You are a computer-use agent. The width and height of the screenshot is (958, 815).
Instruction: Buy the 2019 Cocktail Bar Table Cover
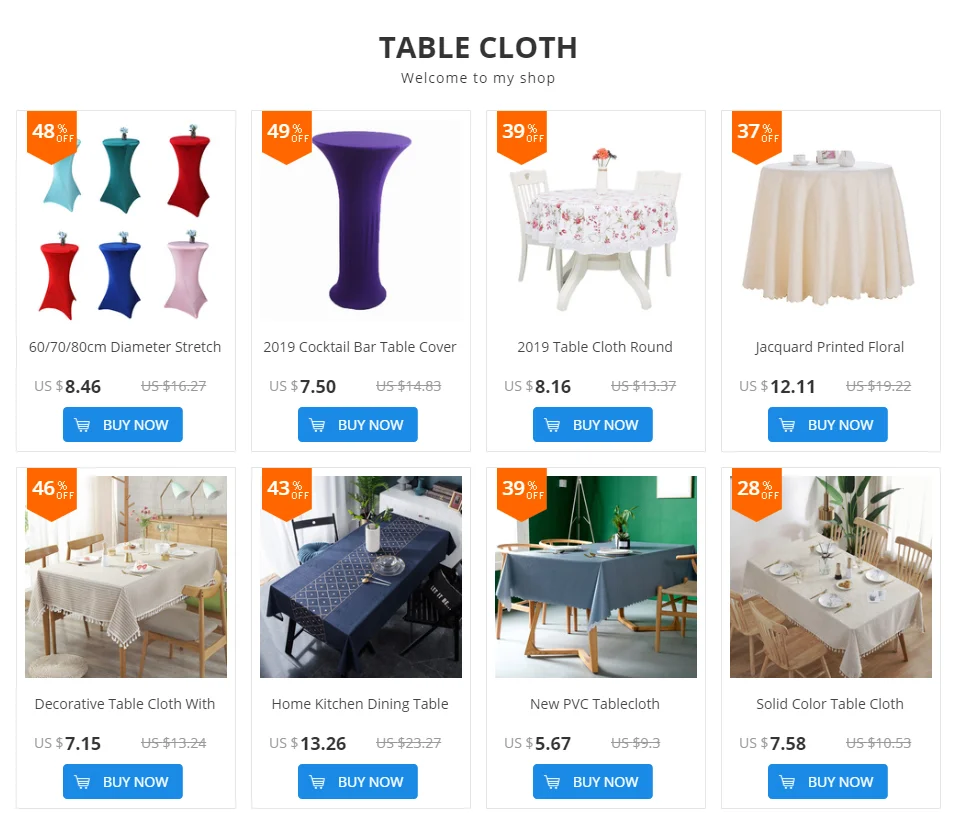tap(358, 425)
